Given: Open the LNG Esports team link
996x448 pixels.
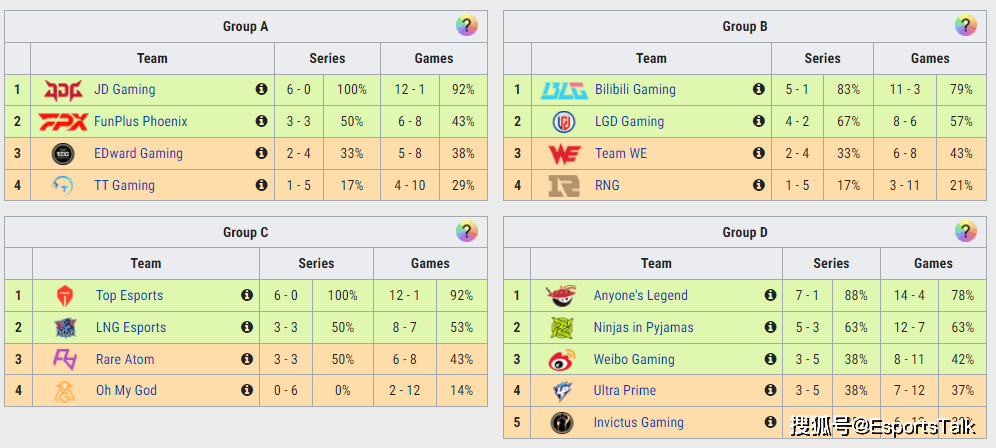Looking at the screenshot, I should (131, 327).
